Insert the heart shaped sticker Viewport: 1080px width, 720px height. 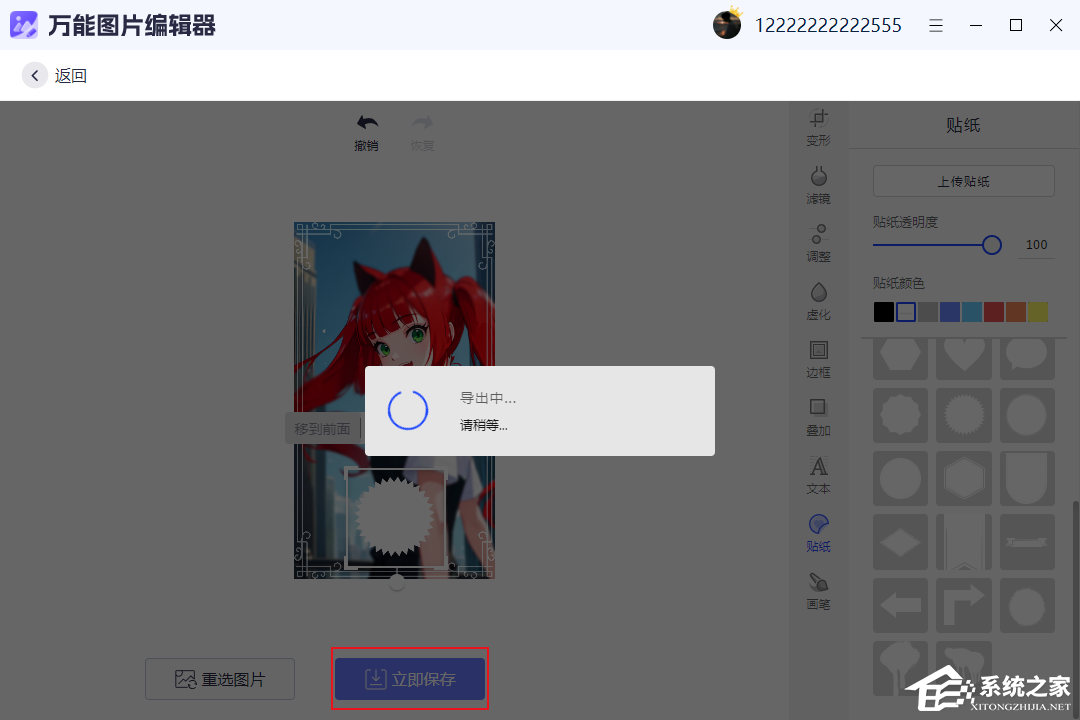(964, 358)
